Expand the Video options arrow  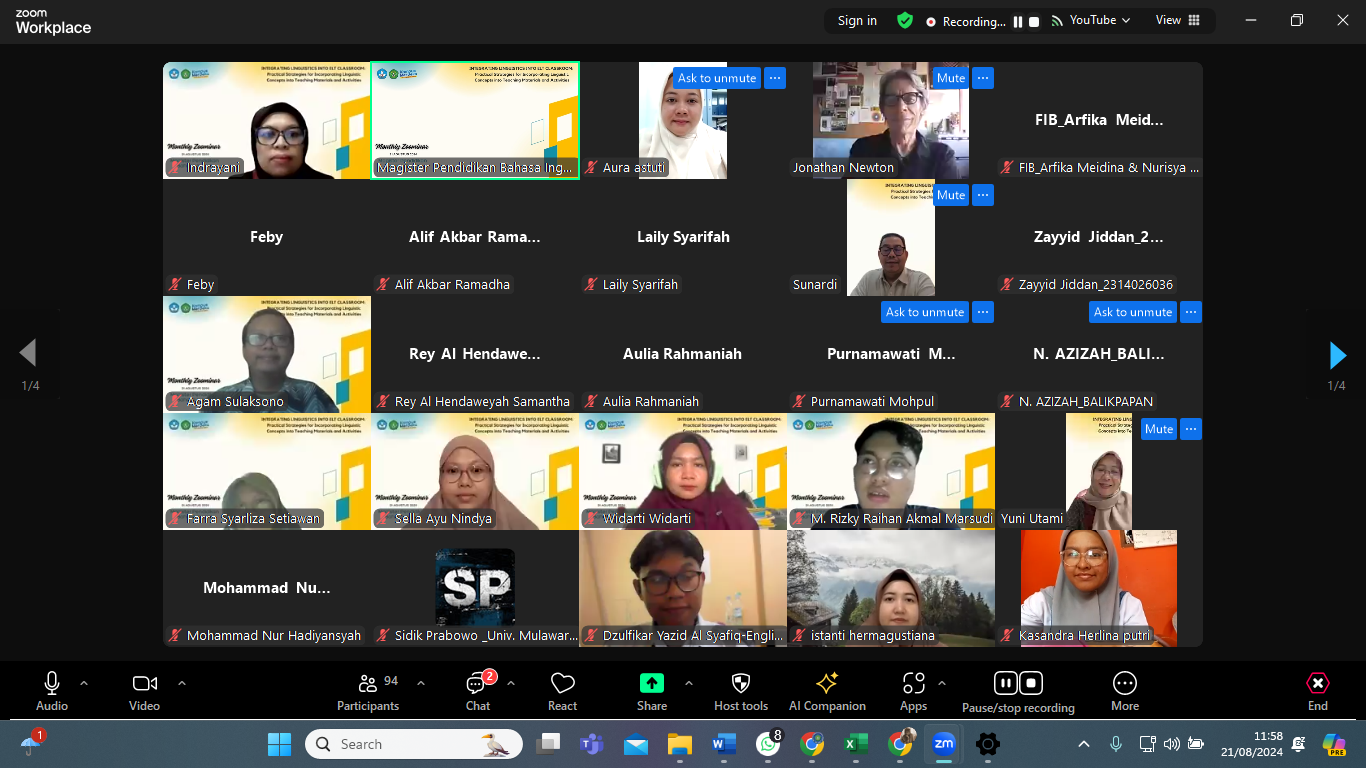click(x=182, y=684)
